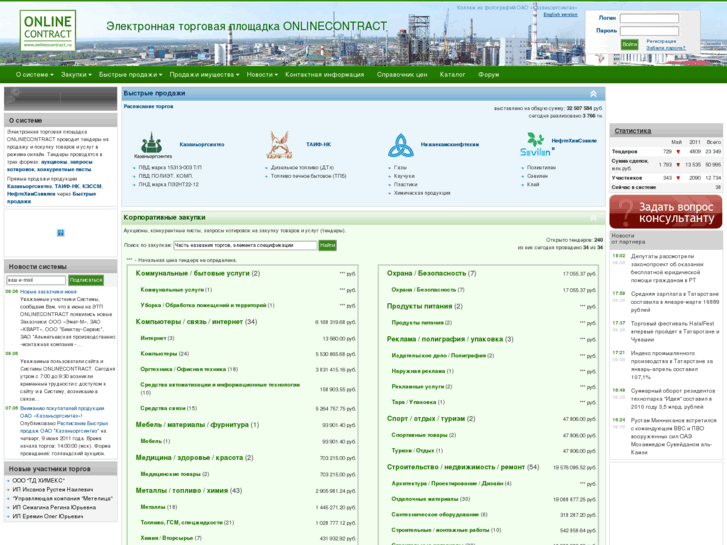Viewport: 727px width, 545px height.
Task: Open the ПВД марка 15313-003 product link
Action: (170, 167)
